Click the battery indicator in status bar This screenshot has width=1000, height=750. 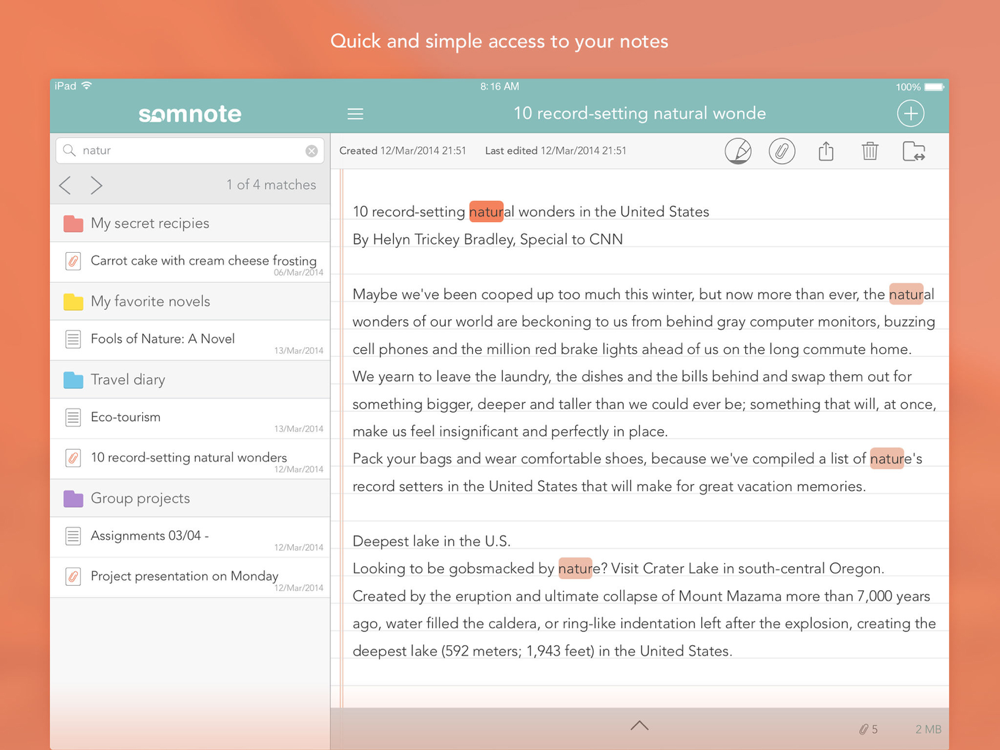tap(934, 87)
